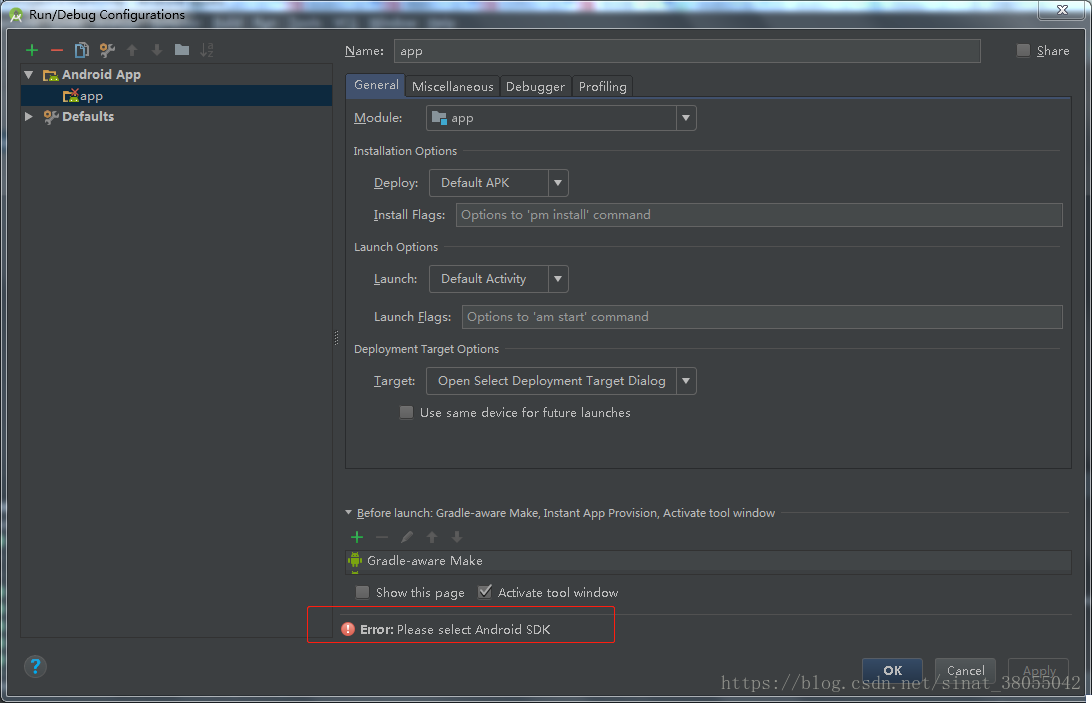
Task: Open the Miscellaneous tab
Action: click(452, 86)
